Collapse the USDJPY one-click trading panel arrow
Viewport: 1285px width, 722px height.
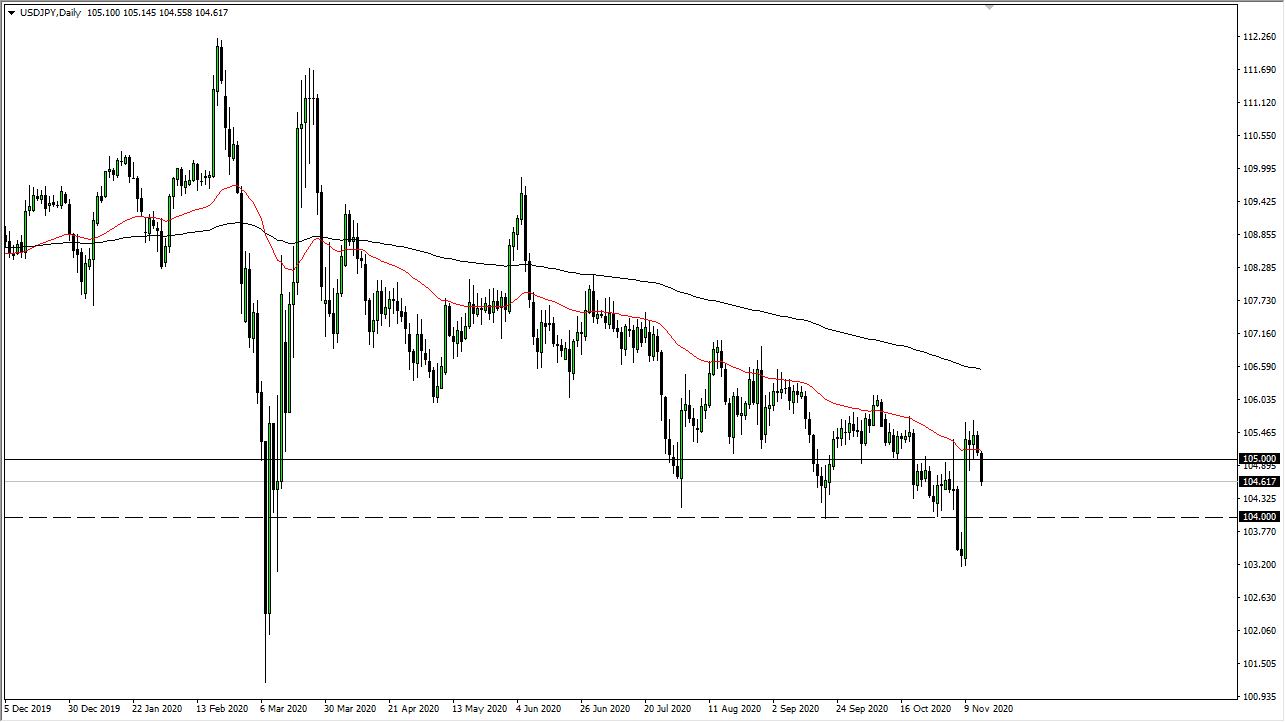pos(10,13)
